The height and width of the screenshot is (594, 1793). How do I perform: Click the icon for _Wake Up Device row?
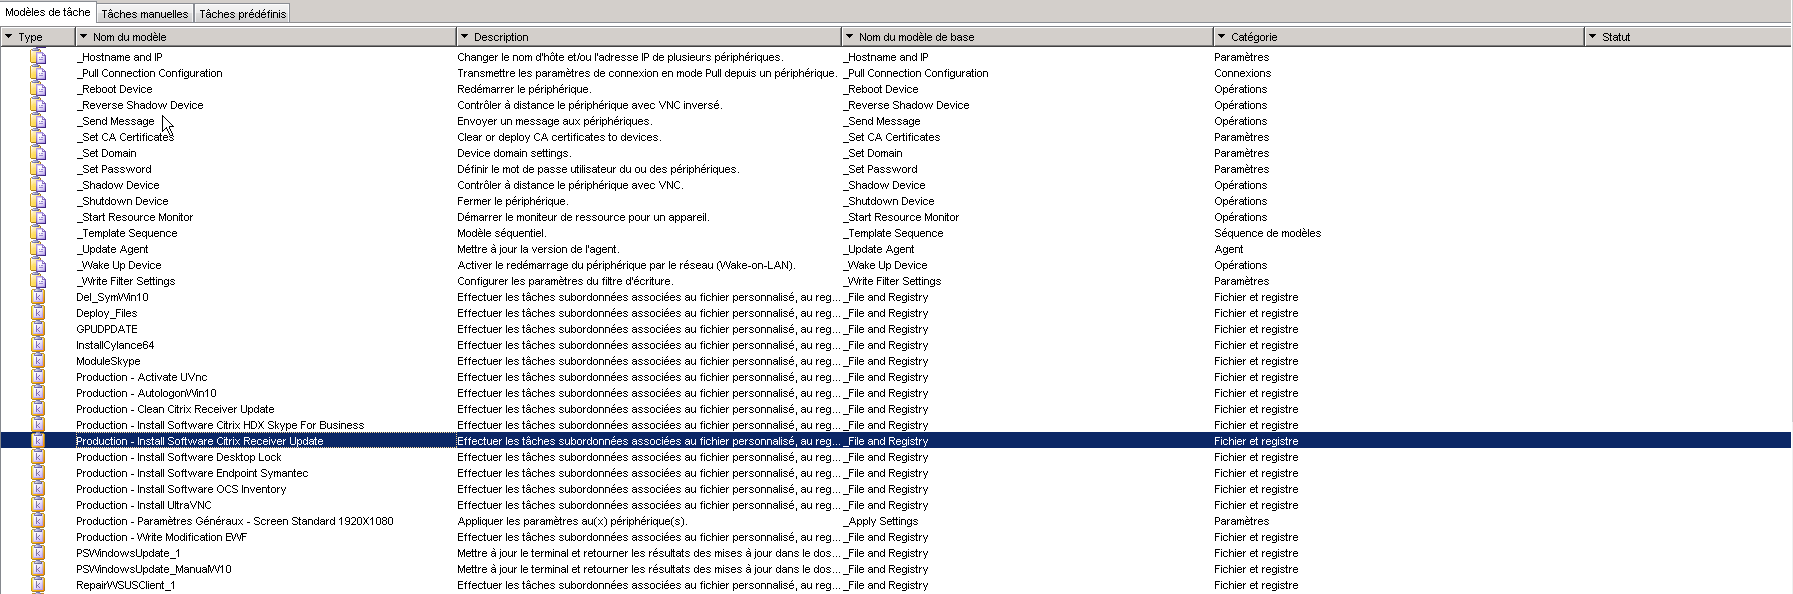click(38, 265)
